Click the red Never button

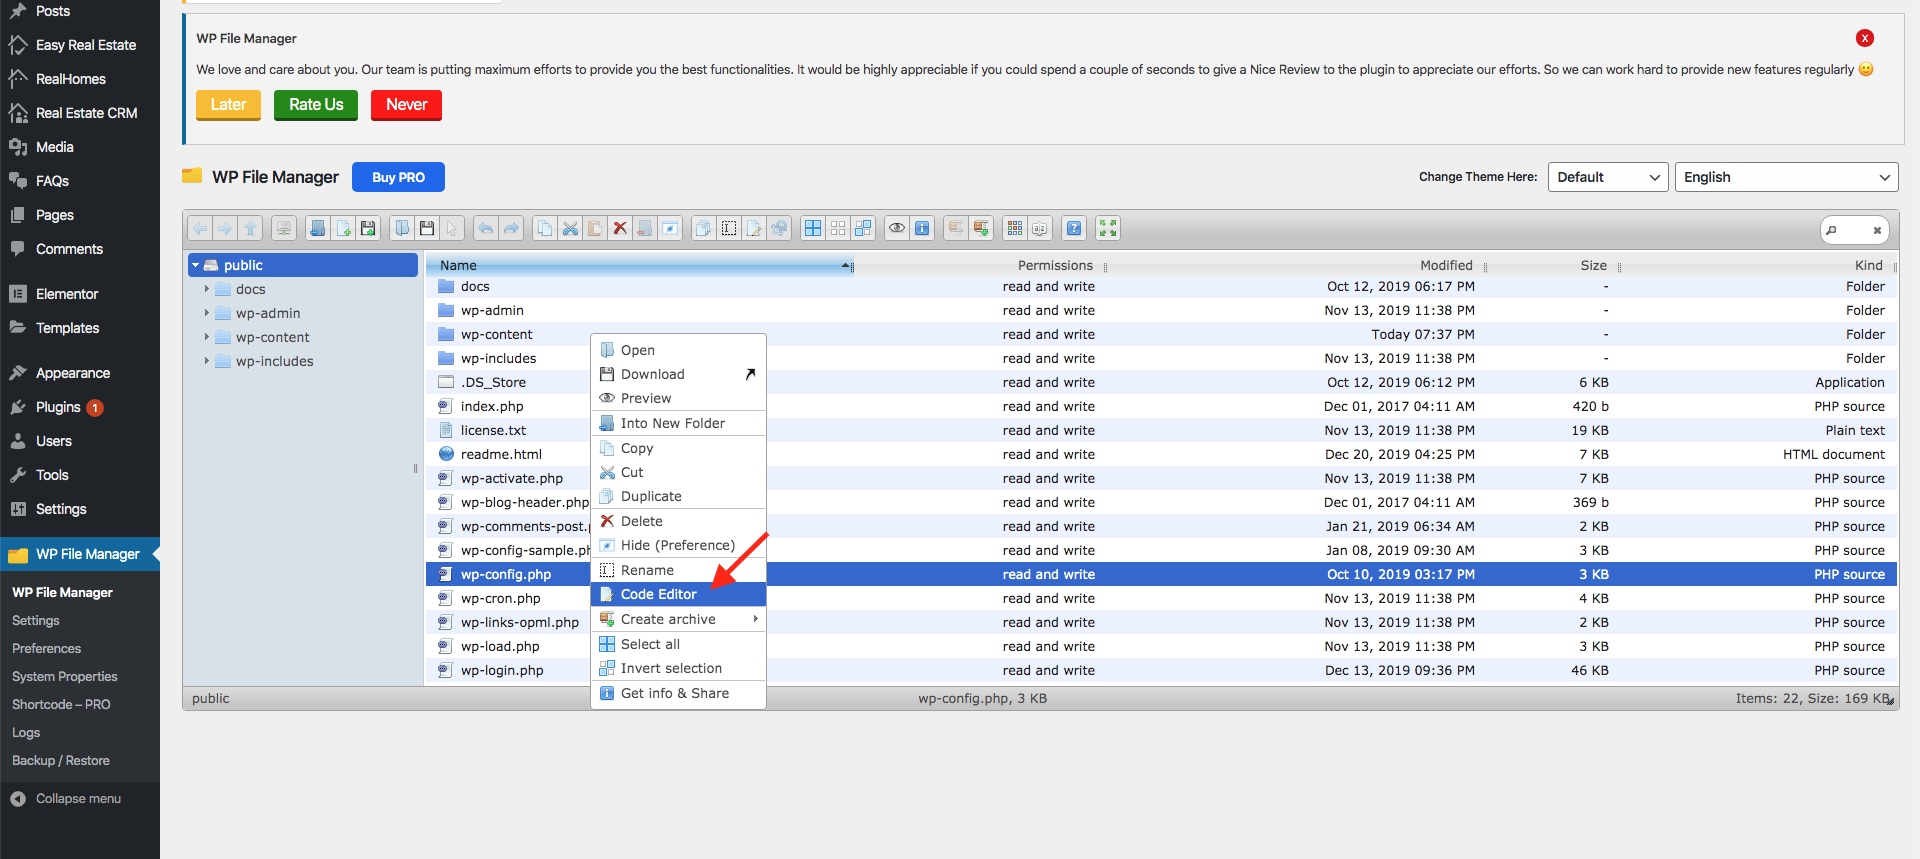click(x=406, y=104)
